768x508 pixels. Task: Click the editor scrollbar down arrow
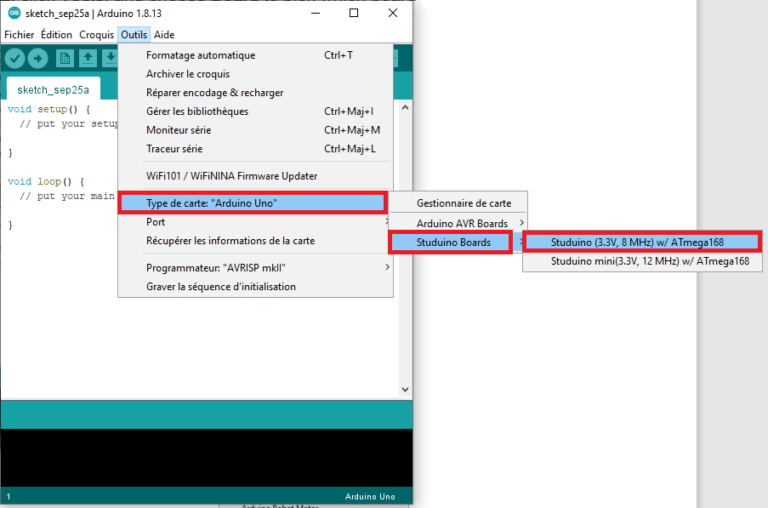point(406,391)
